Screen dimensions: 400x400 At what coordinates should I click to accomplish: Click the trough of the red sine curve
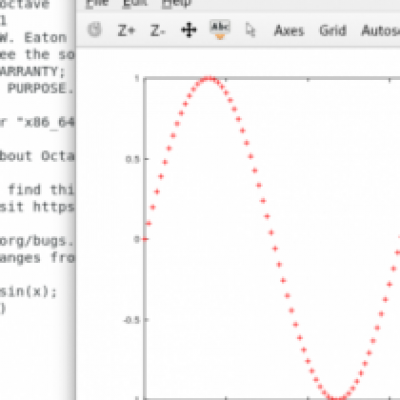(337, 397)
